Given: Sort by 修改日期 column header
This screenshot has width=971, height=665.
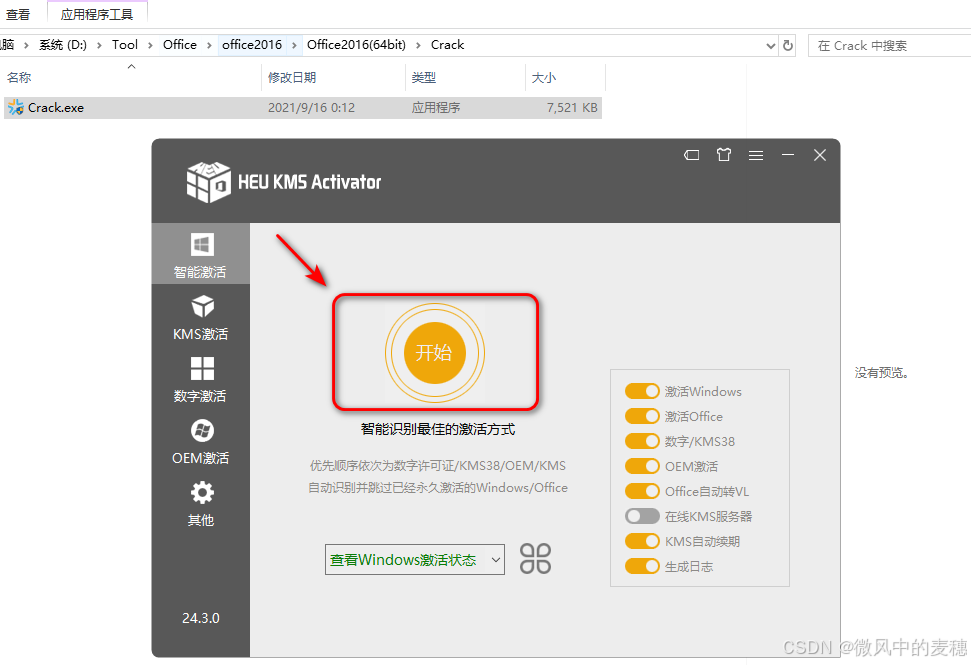Looking at the screenshot, I should pos(334,77).
